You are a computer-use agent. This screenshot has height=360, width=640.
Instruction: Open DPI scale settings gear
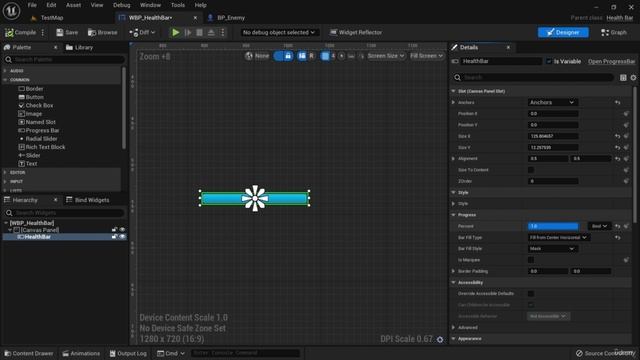[440, 340]
